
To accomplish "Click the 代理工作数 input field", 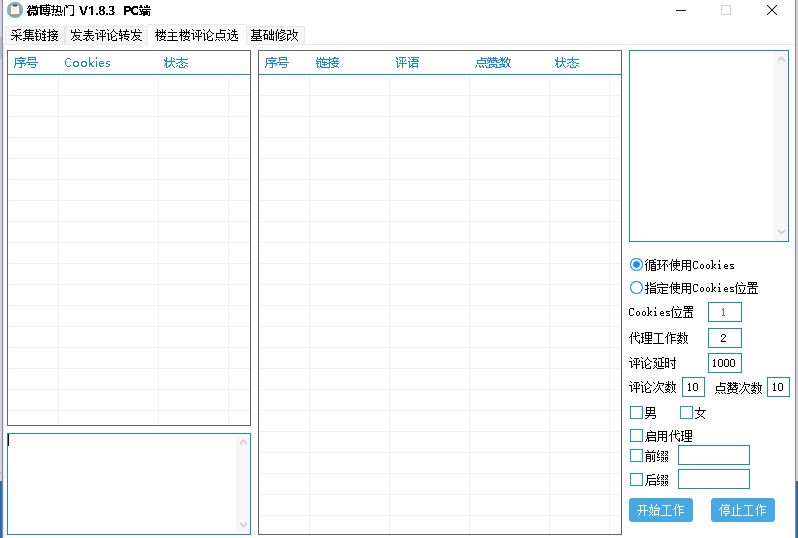I will click(x=724, y=338).
